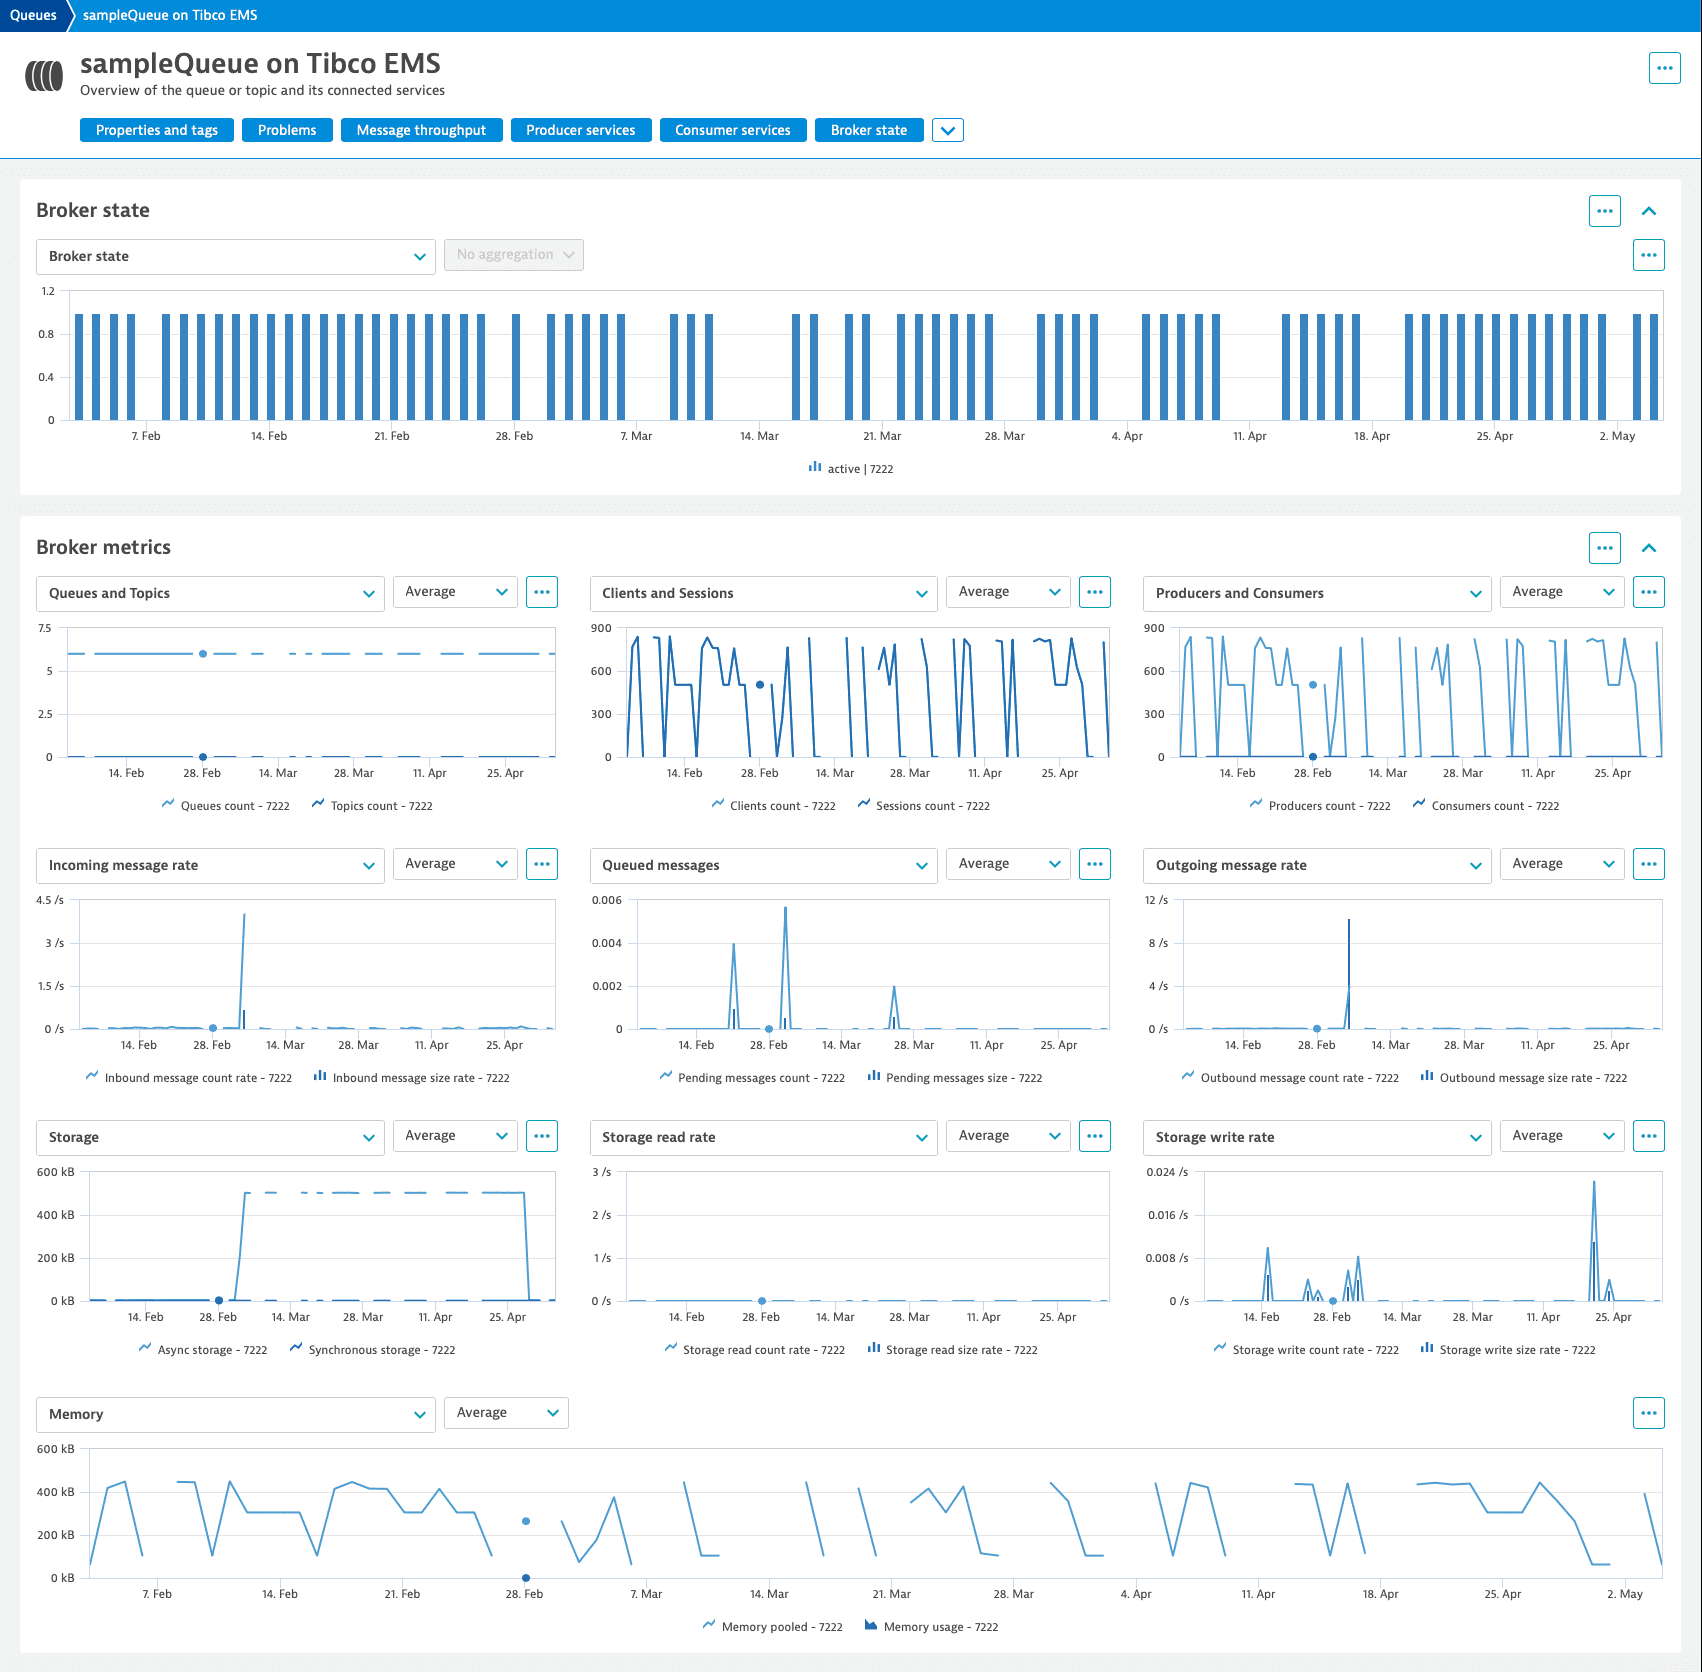
Task: Toggle Inbound message count rate legend
Action: coord(189,1077)
